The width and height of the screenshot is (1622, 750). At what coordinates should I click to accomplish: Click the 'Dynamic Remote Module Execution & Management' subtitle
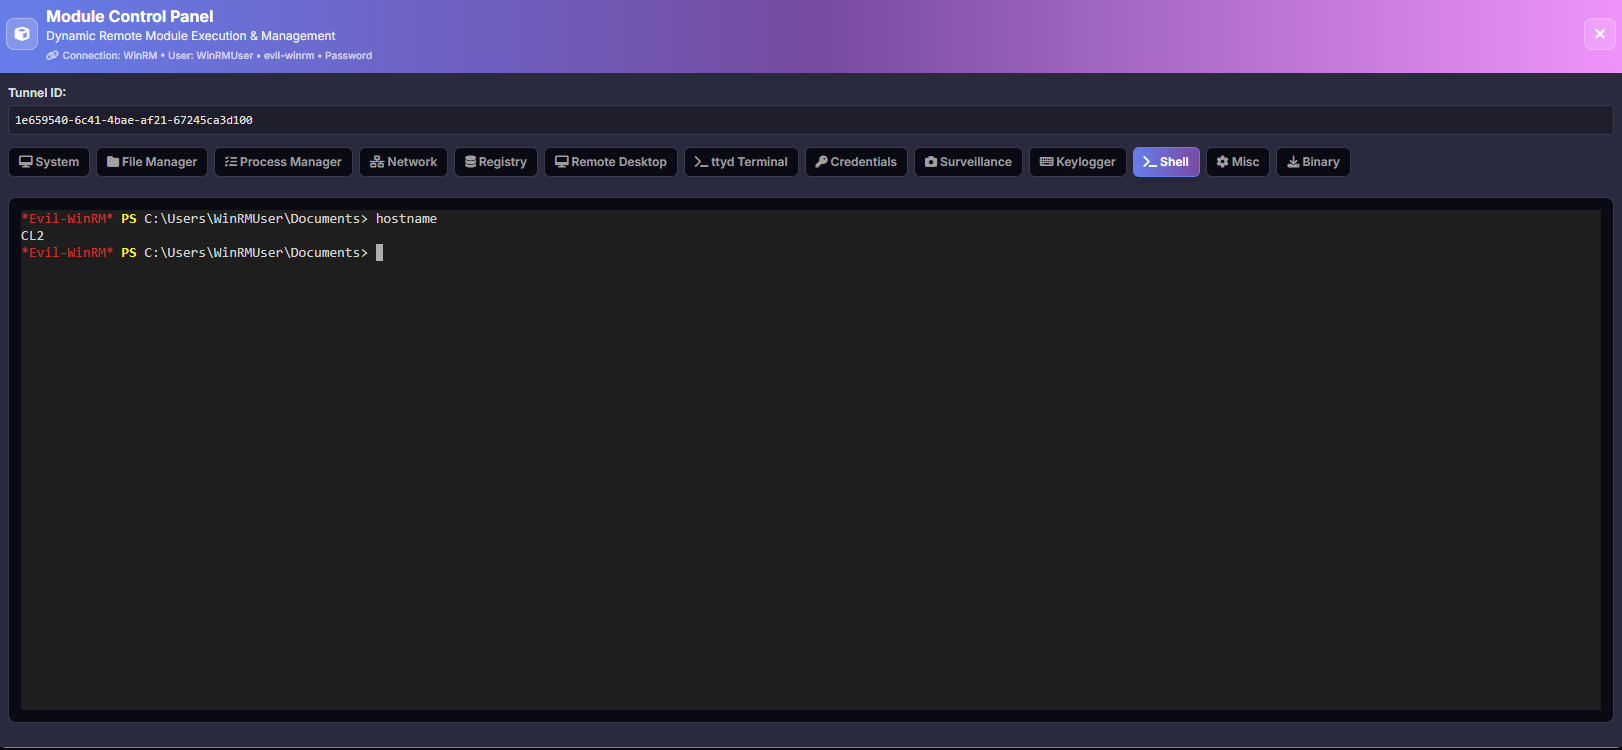[x=191, y=36]
